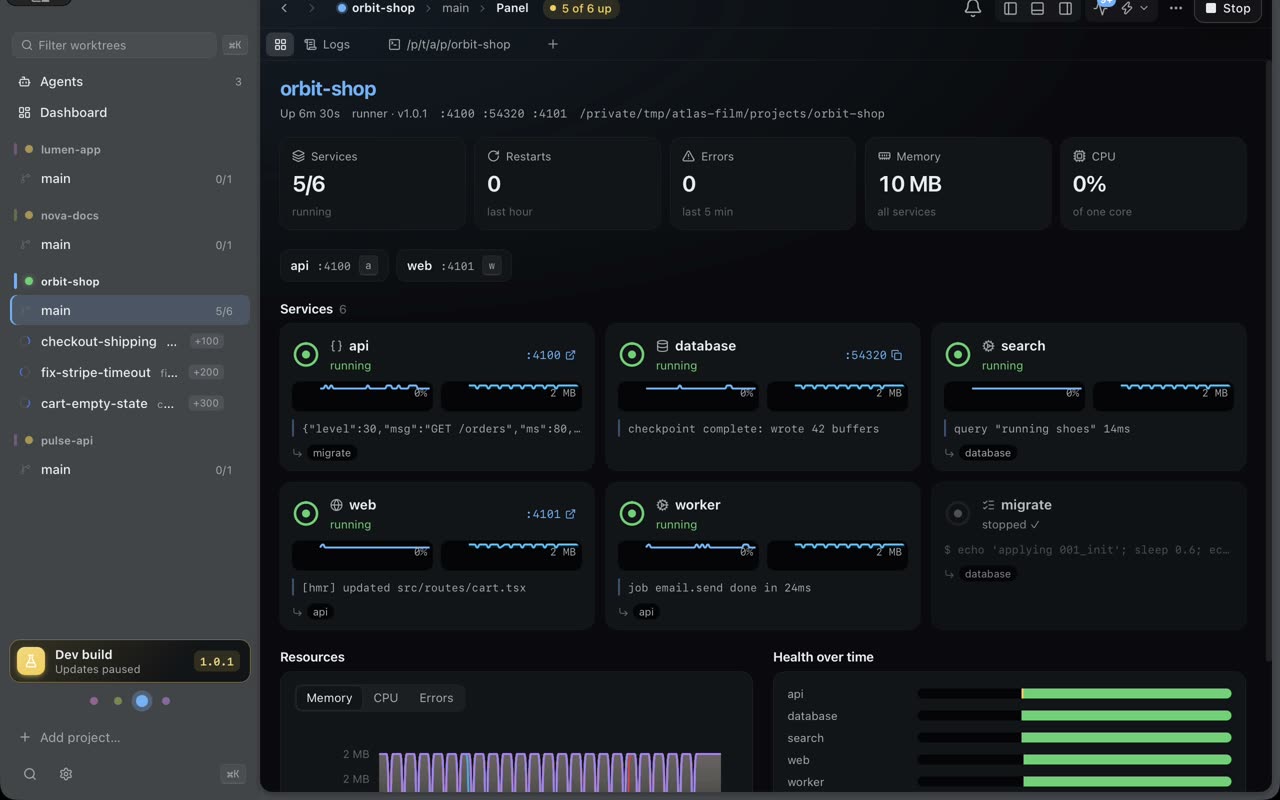Click the Dev build flask icon

(31, 661)
